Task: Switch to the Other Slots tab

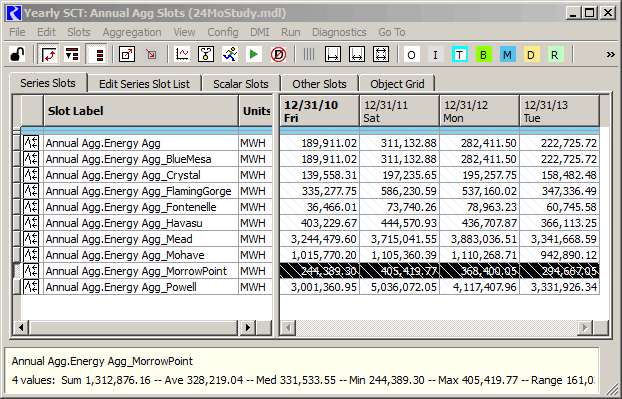Action: coord(319,84)
